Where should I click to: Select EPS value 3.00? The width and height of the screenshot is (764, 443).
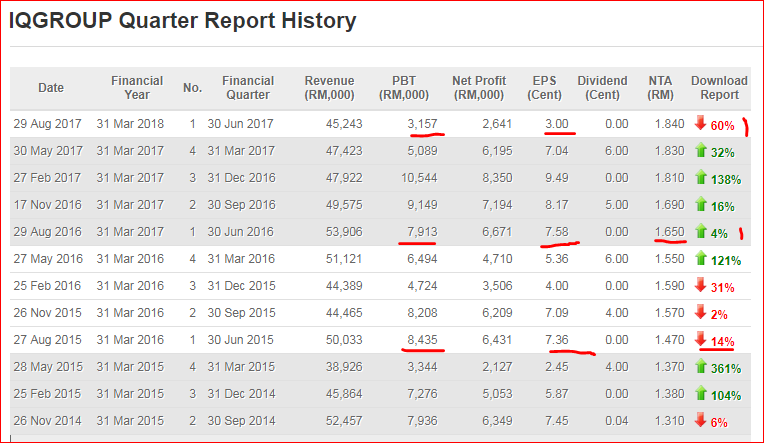pos(557,124)
